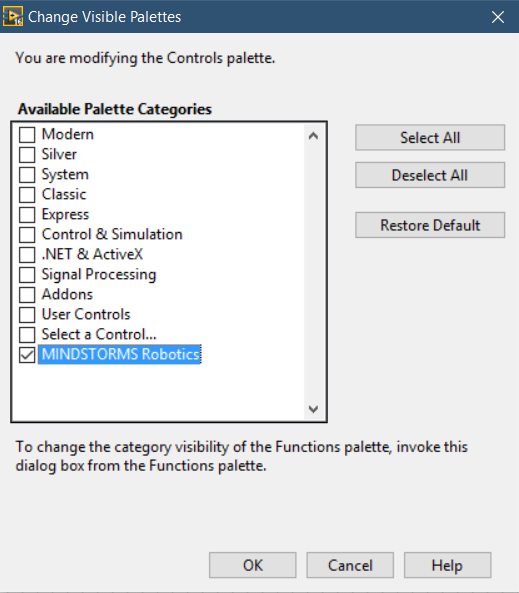Select the 'Select a Control...' list item
519x593 pixels.
pos(99,334)
